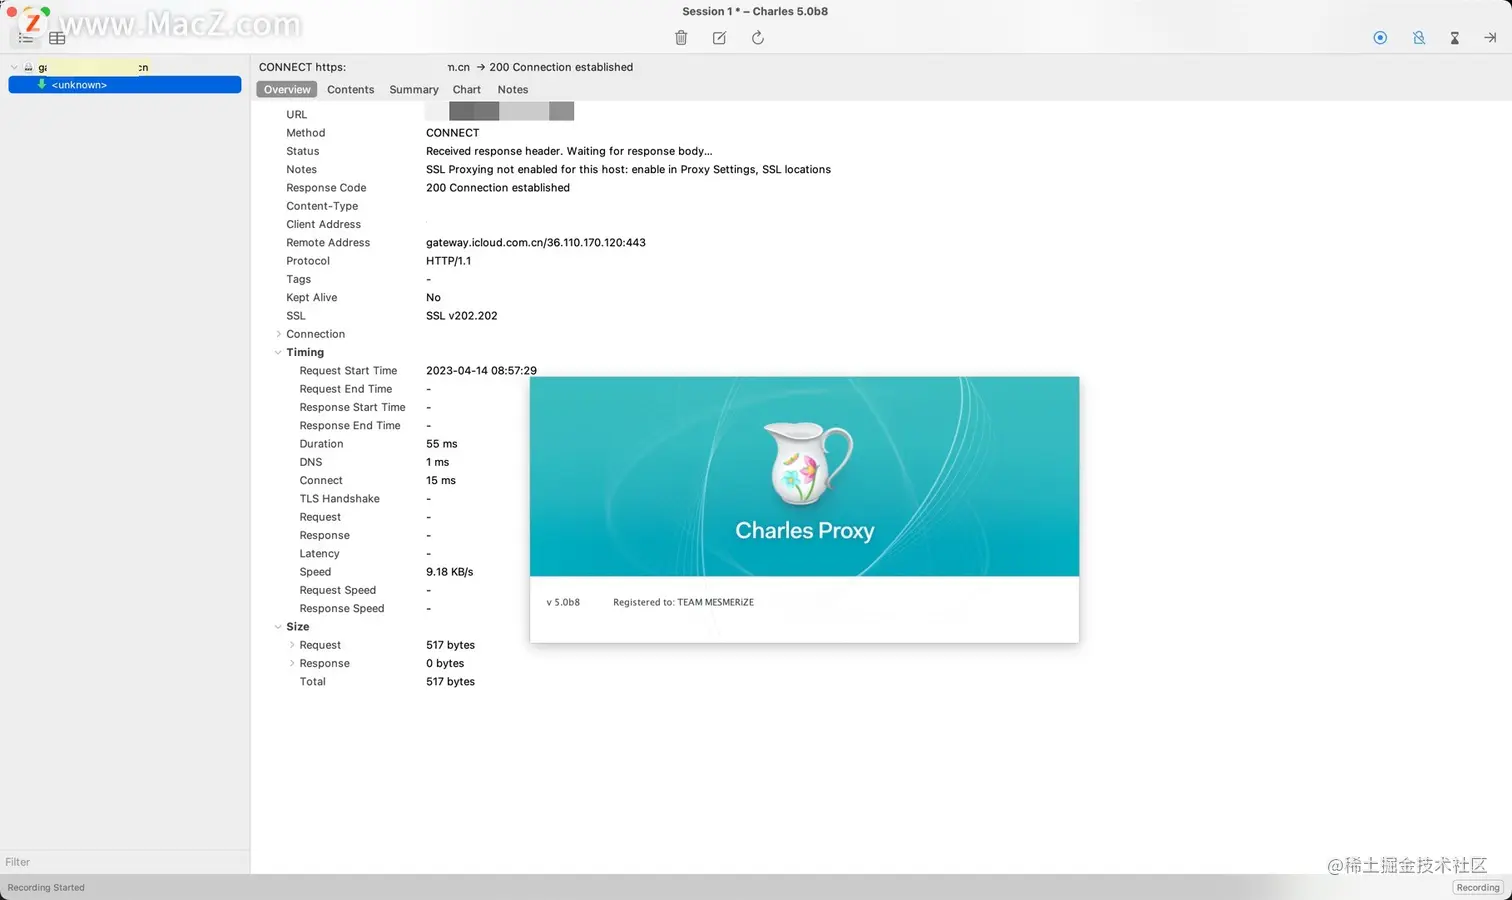Open the Overview tab
The width and height of the screenshot is (1512, 900).
coord(287,89)
